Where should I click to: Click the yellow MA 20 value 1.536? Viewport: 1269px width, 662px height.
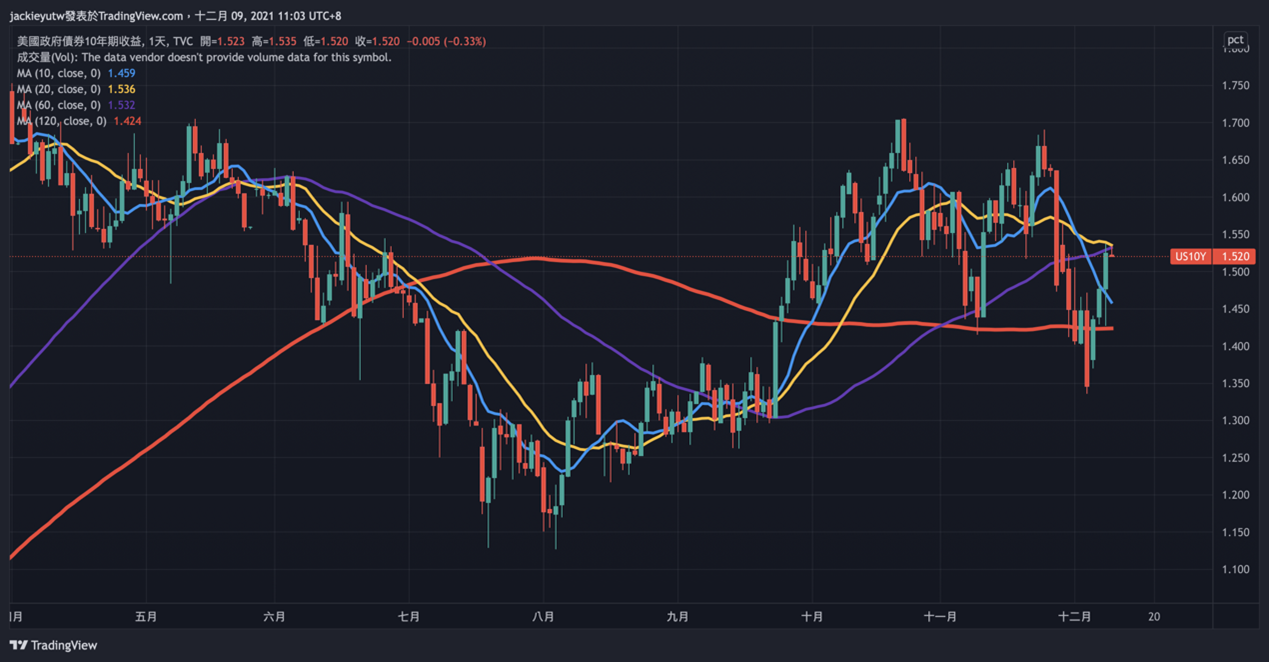(121, 89)
